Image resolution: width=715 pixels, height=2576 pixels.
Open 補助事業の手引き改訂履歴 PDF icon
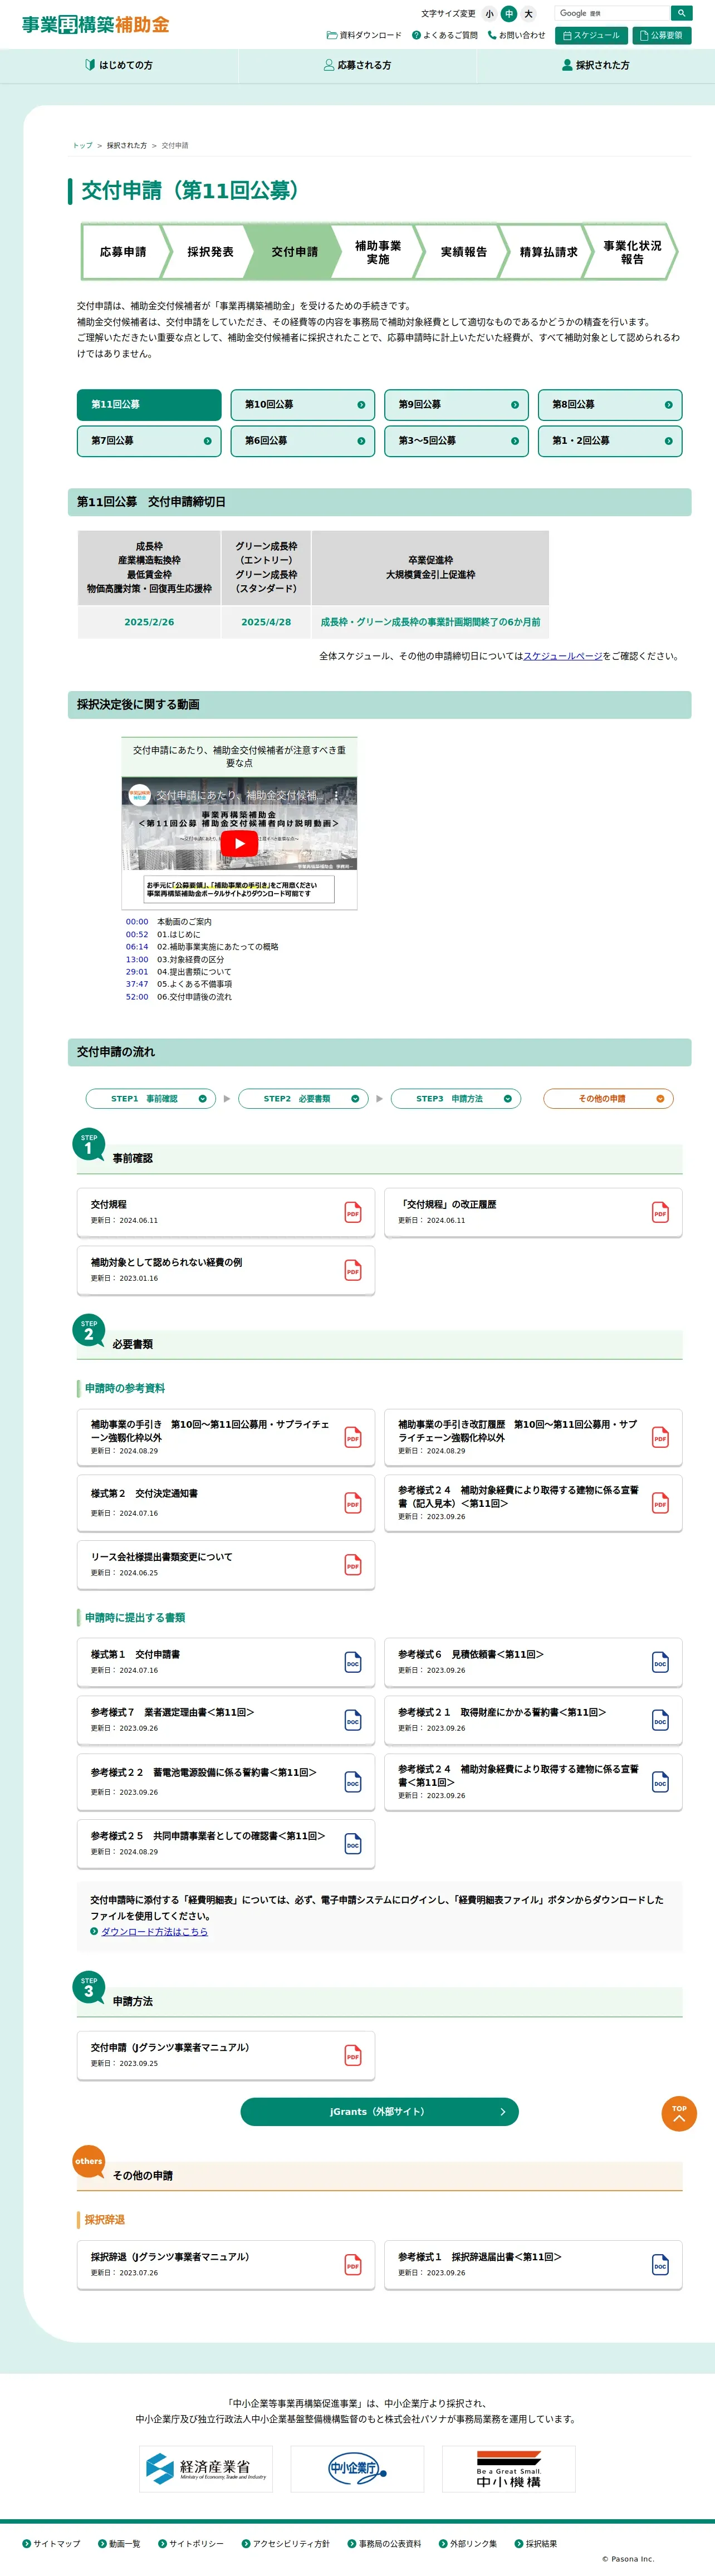660,1437
